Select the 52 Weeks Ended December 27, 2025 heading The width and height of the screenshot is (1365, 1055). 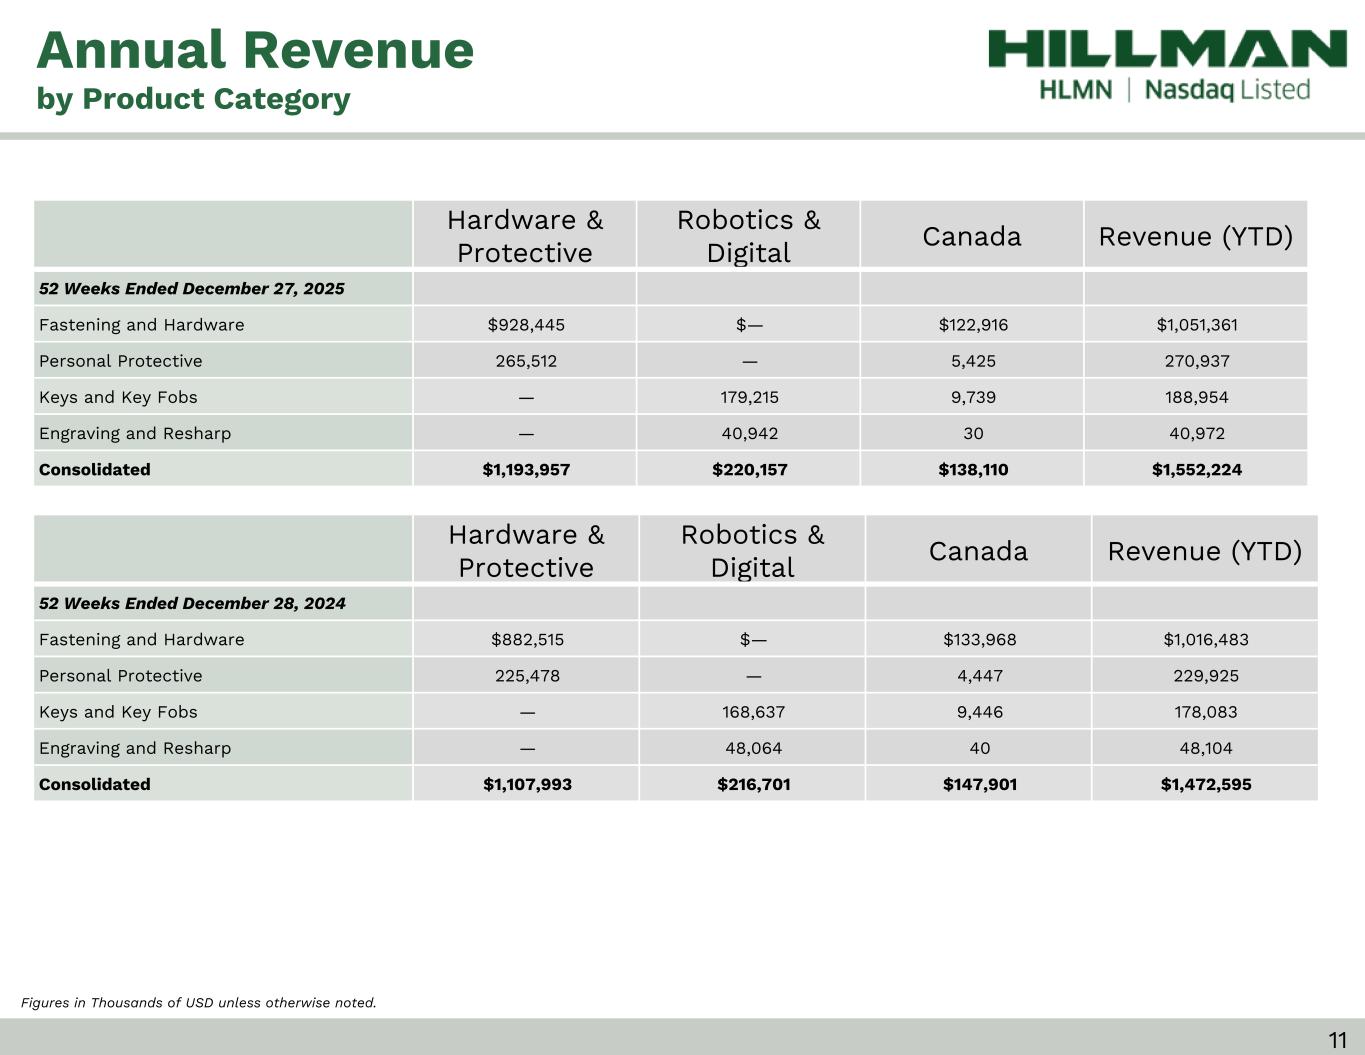click(x=191, y=289)
